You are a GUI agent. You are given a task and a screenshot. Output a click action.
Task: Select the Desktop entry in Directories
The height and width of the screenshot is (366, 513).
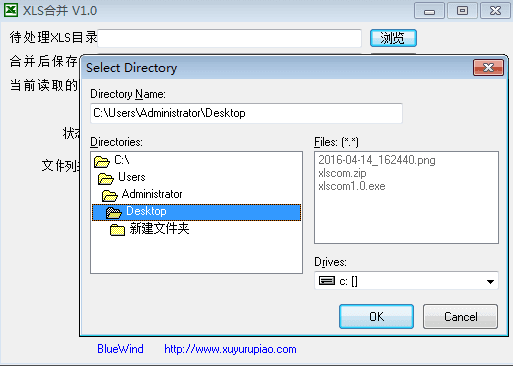(x=196, y=212)
